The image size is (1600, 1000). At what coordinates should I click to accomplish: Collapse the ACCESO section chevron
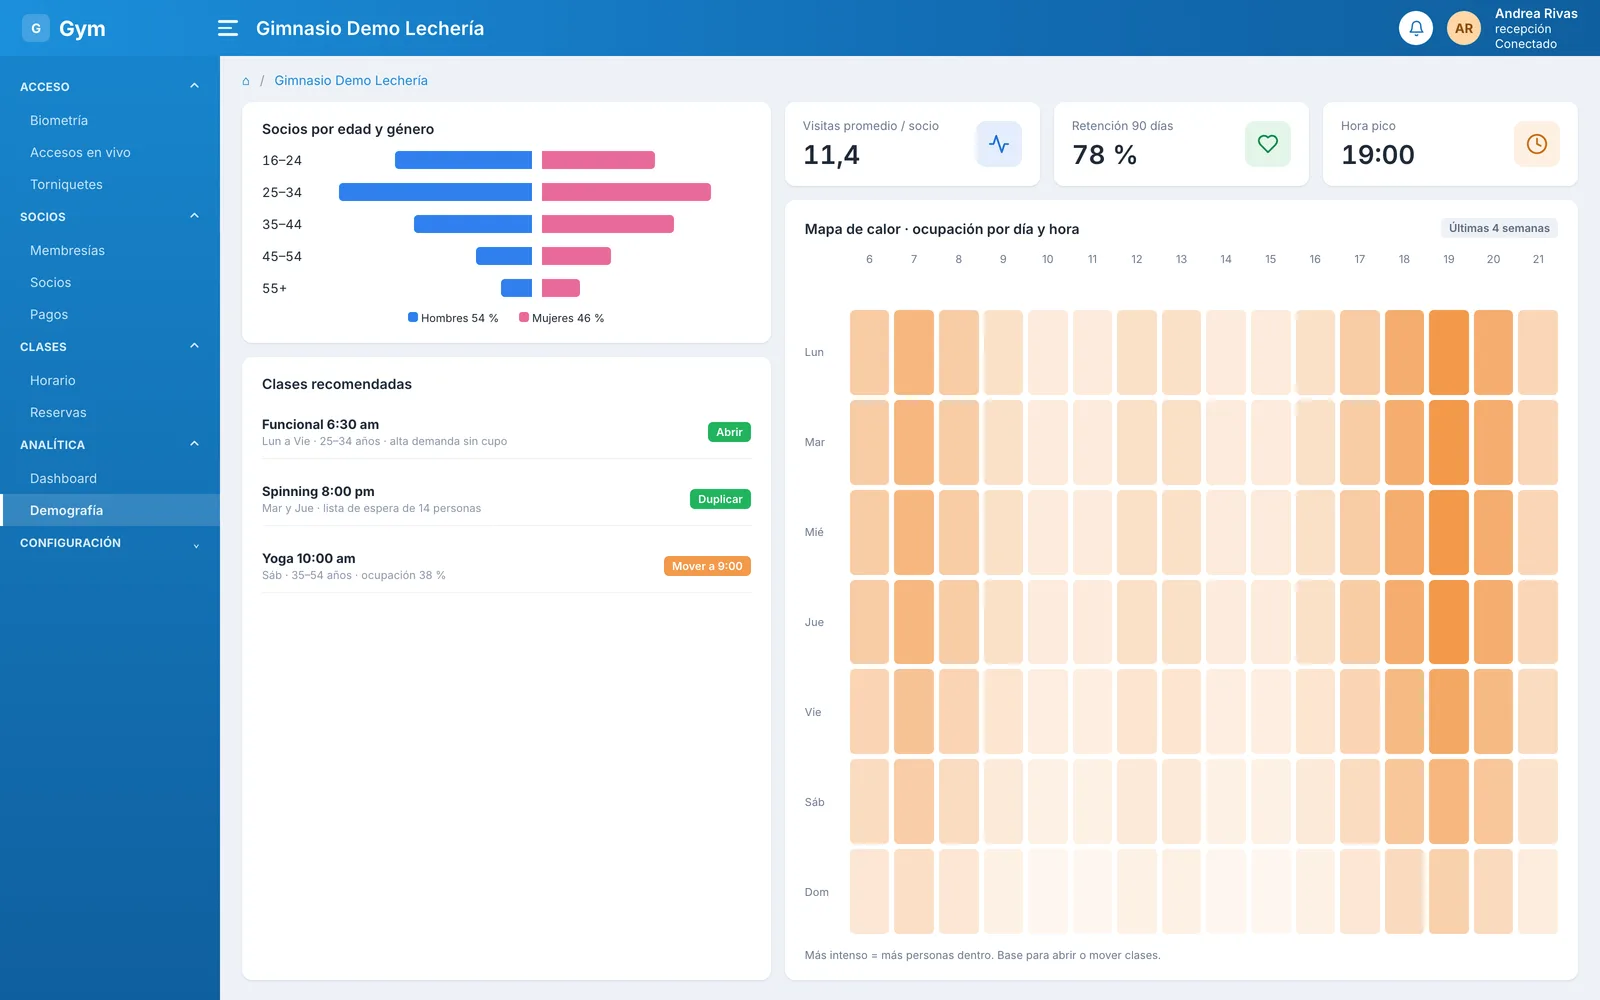(195, 86)
